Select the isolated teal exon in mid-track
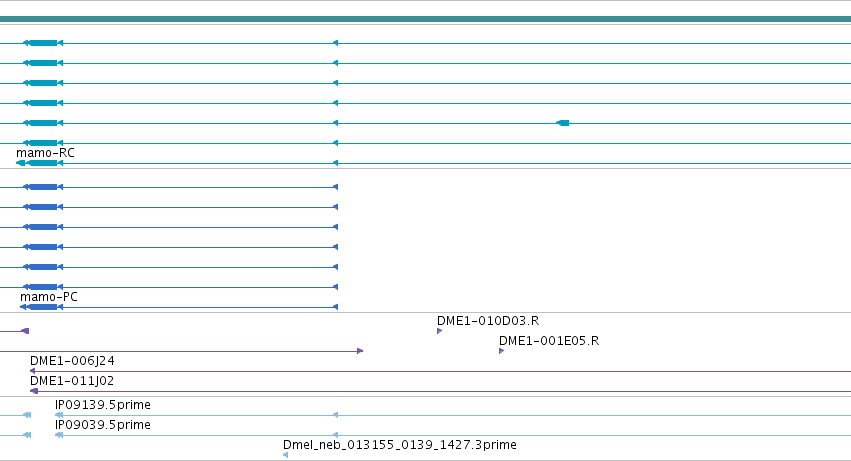Screen dimensions: 851x461 click(x=563, y=123)
